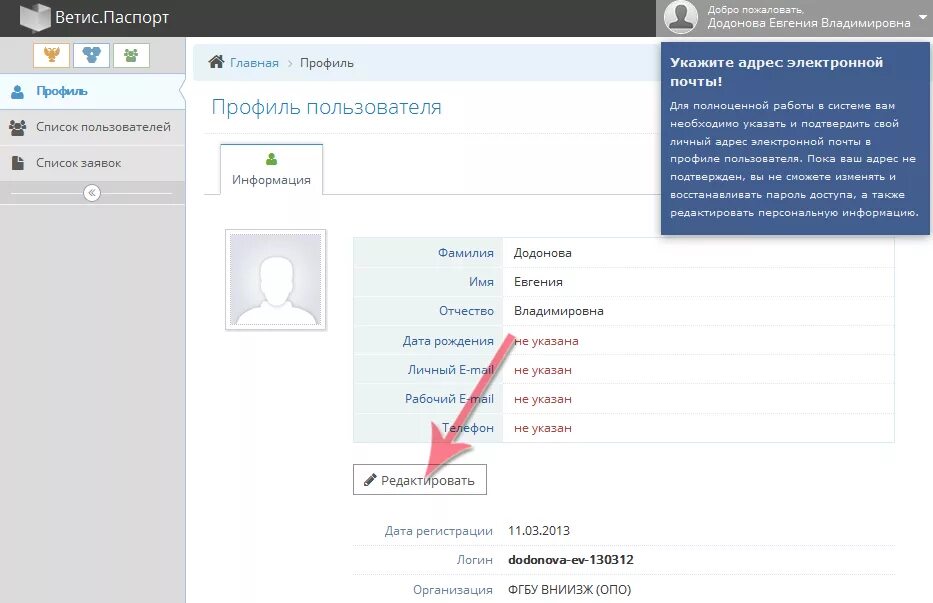This screenshot has height=603, width=933.
Task: Open the green people group icon button
Action: coord(132,55)
